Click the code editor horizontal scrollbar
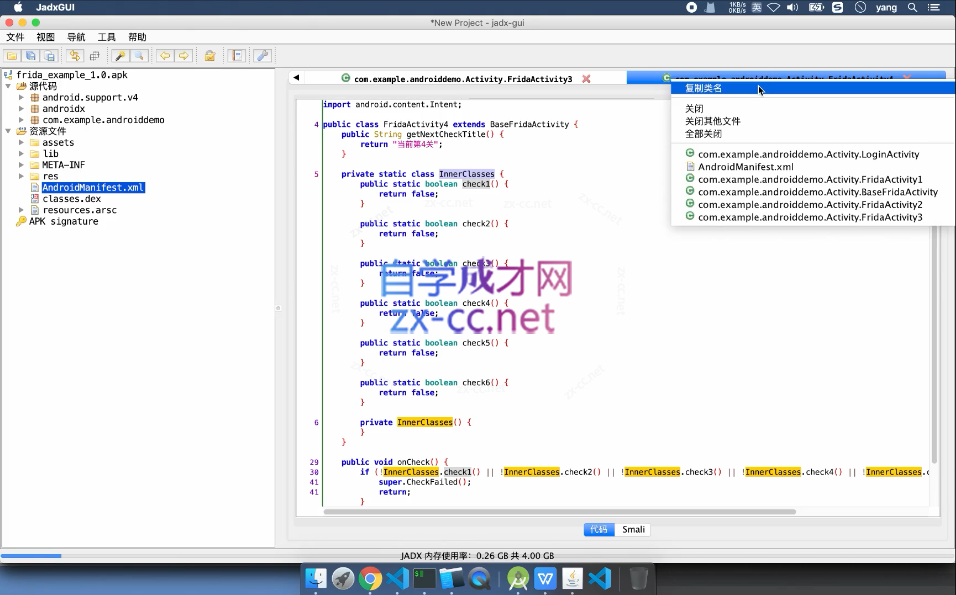Screen dimensions: 956x595 pyautogui.click(x=559, y=511)
